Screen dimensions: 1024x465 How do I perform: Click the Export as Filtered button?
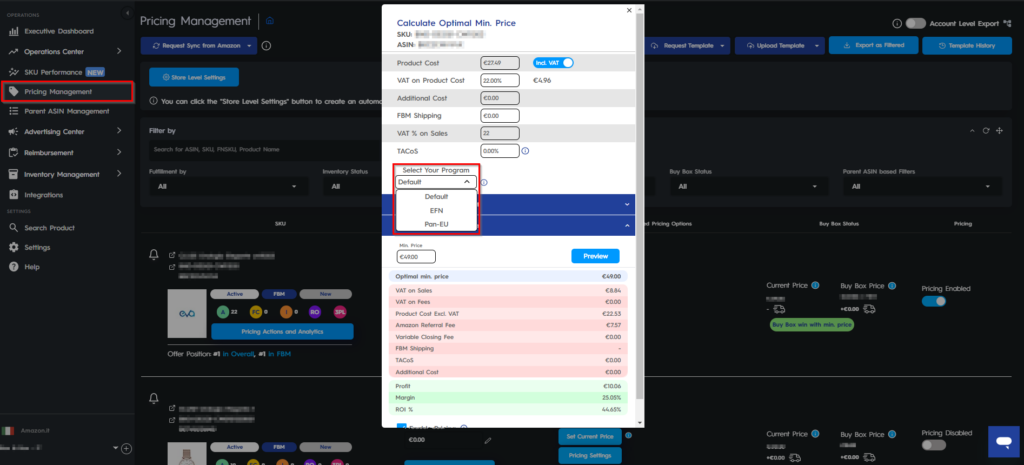[x=874, y=46]
